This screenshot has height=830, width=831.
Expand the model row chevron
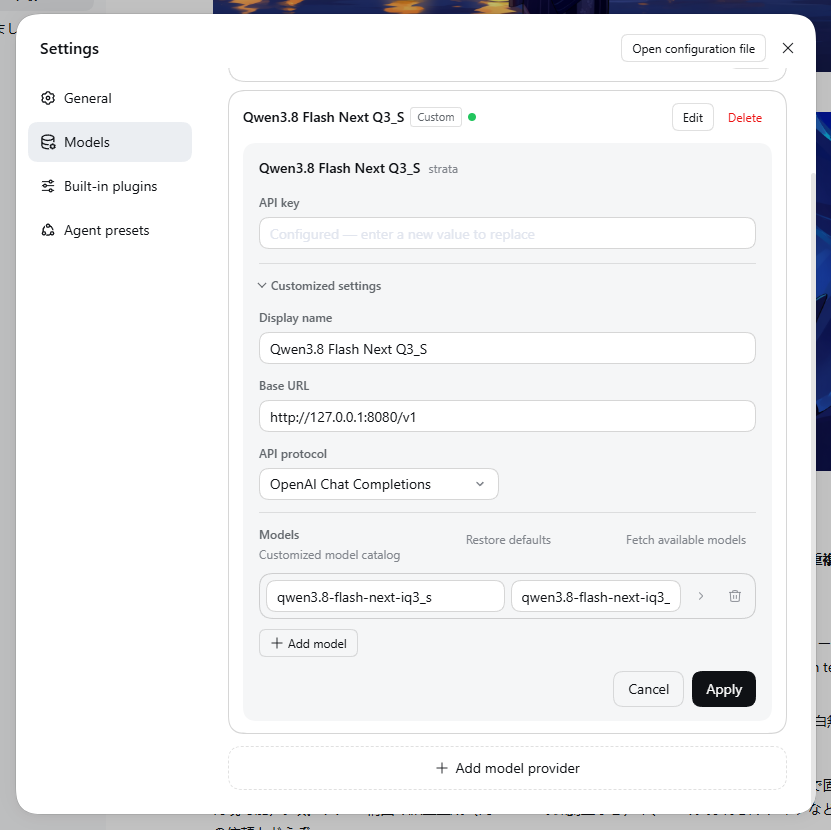[701, 596]
